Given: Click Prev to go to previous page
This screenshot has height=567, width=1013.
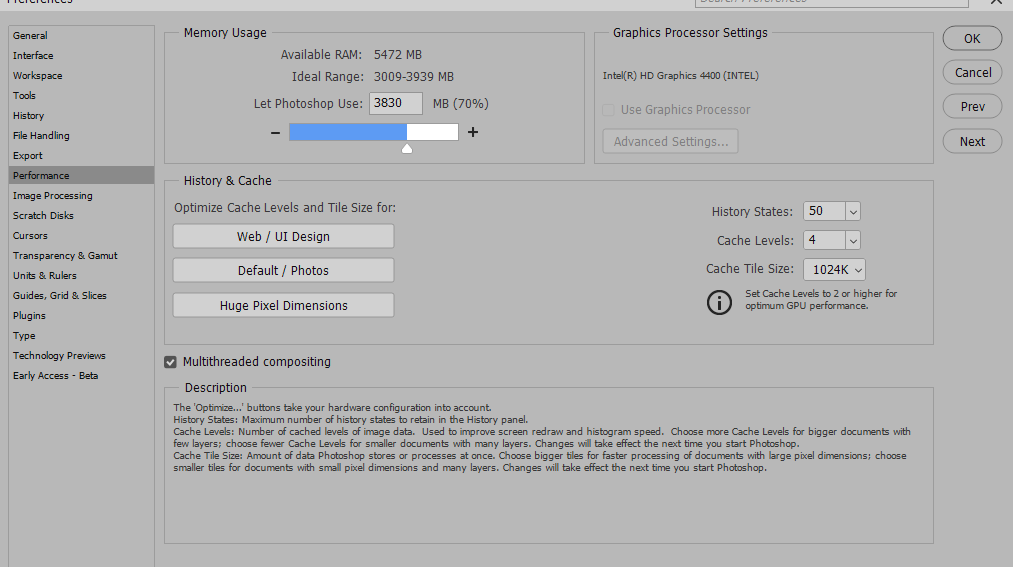Looking at the screenshot, I should click(x=972, y=107).
